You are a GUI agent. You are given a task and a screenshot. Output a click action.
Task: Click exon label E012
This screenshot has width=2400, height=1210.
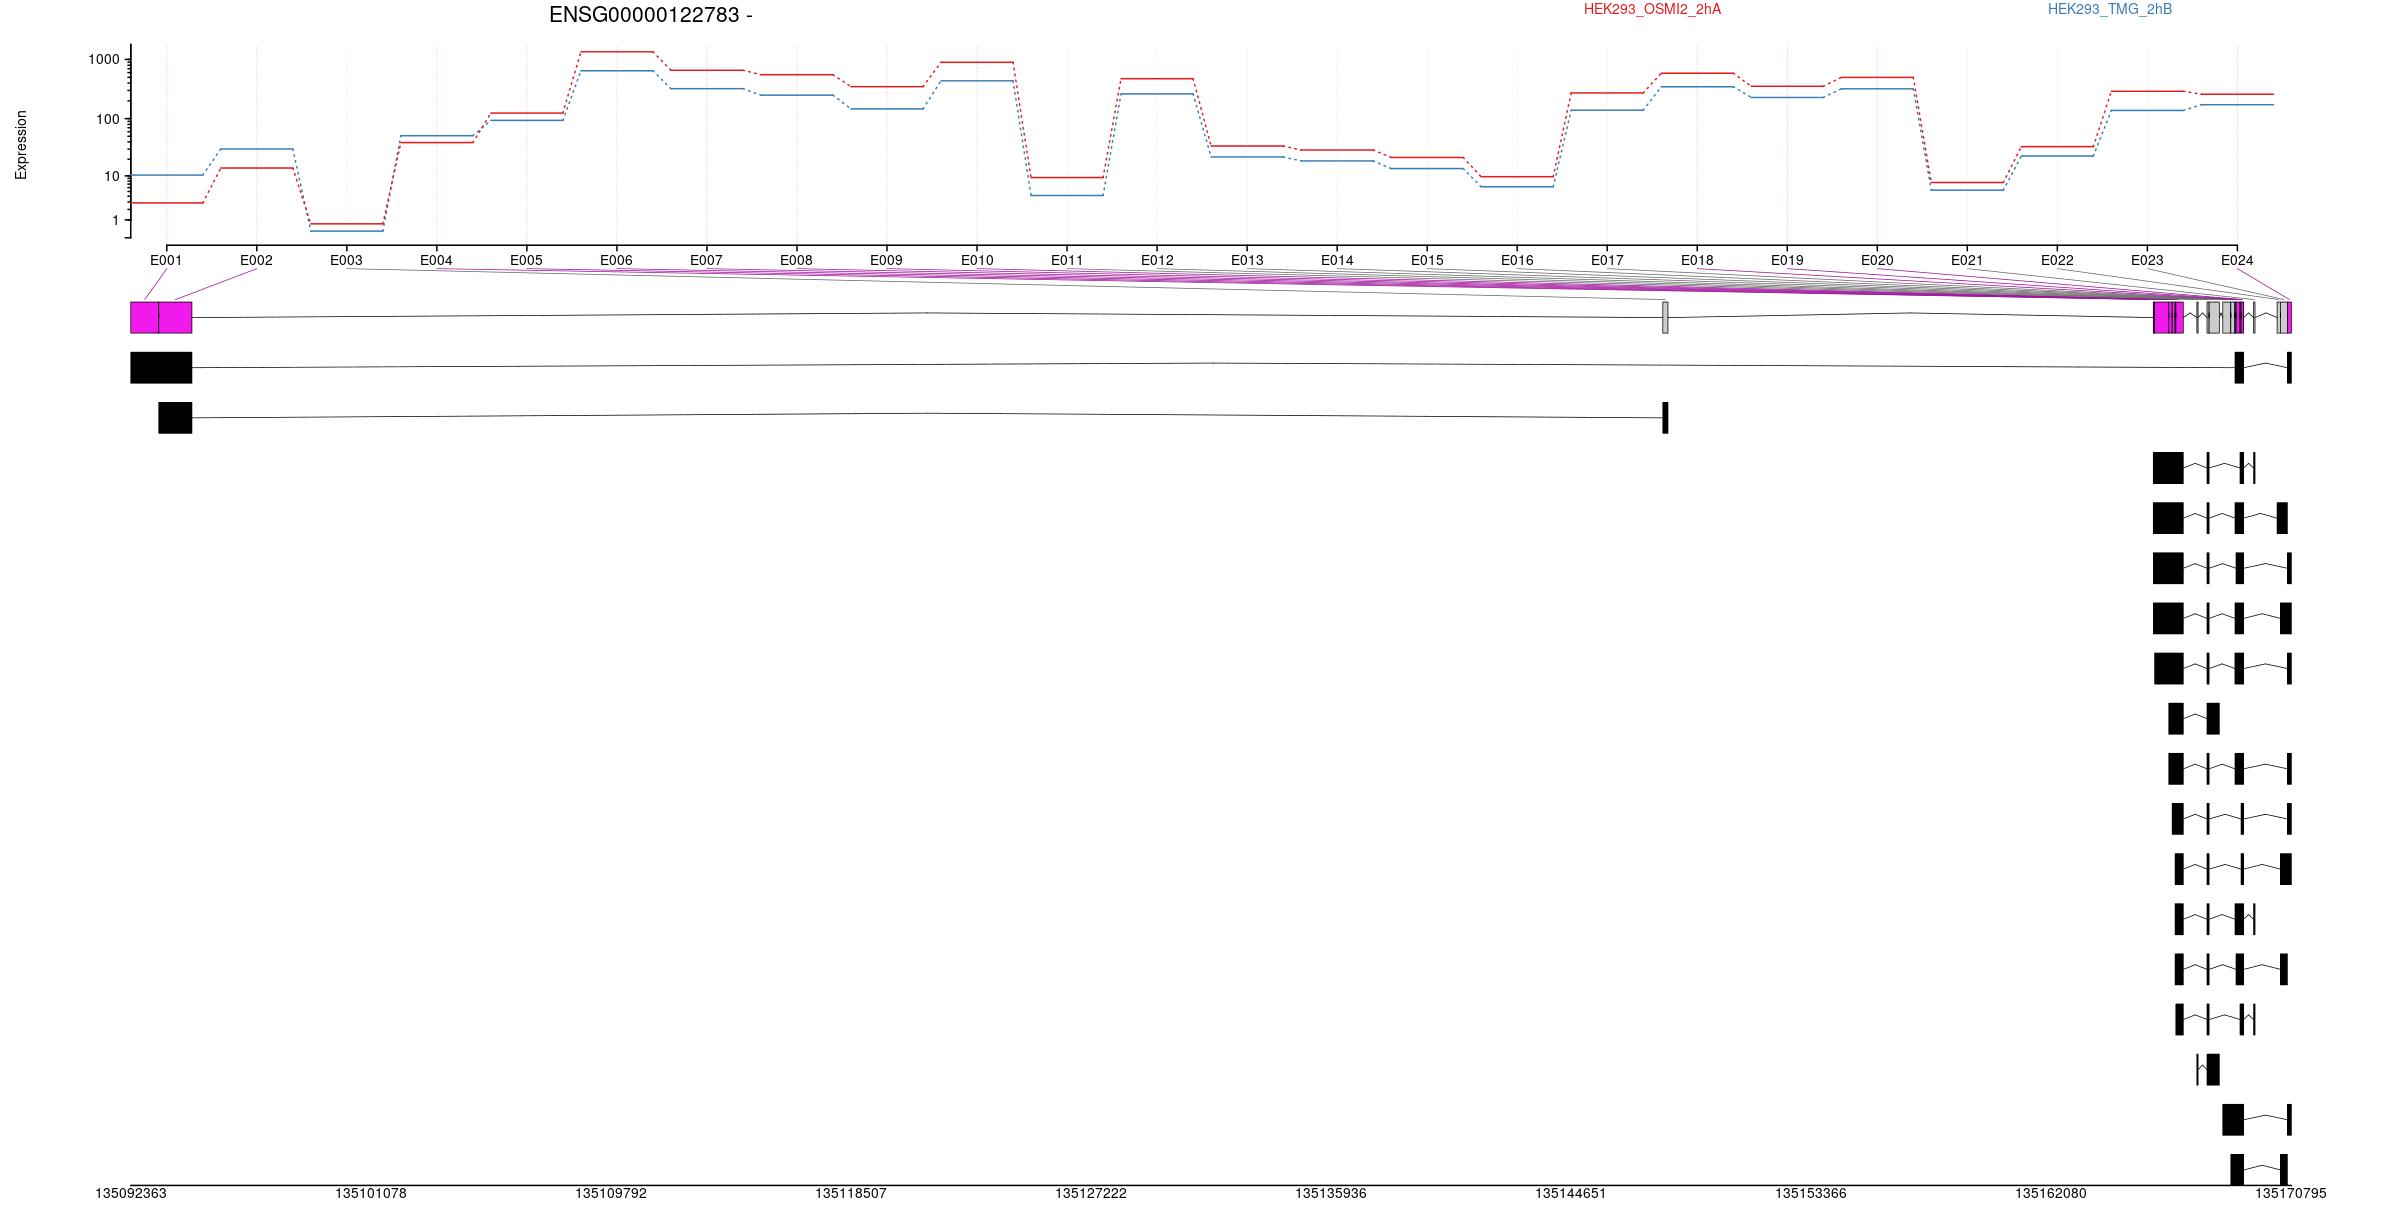tap(1157, 261)
